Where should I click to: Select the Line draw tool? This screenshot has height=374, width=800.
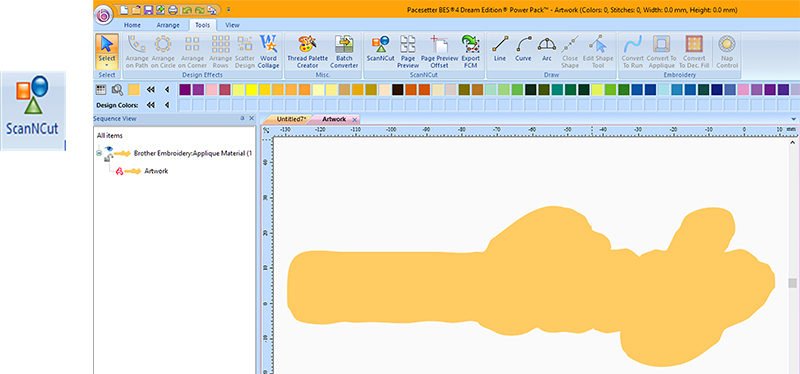point(500,49)
